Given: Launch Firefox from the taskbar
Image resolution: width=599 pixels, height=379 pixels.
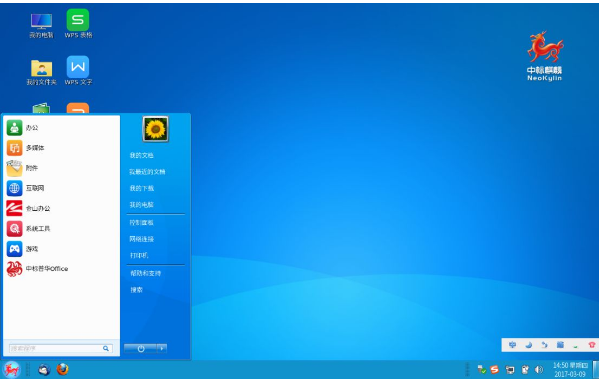Looking at the screenshot, I should pos(63,369).
